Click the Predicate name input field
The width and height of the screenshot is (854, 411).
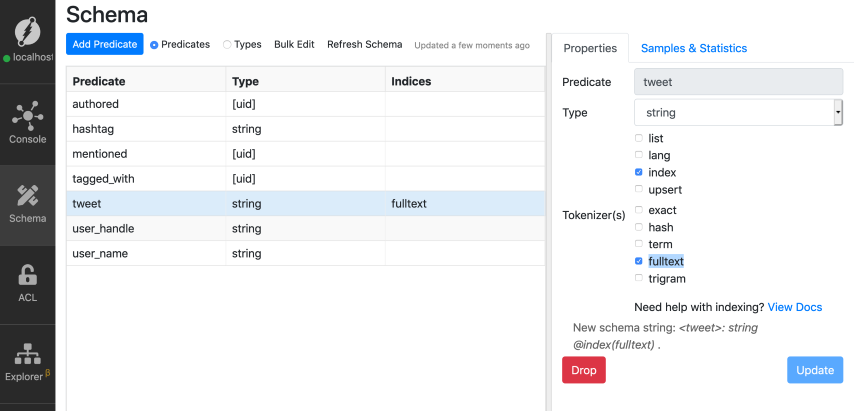(737, 82)
